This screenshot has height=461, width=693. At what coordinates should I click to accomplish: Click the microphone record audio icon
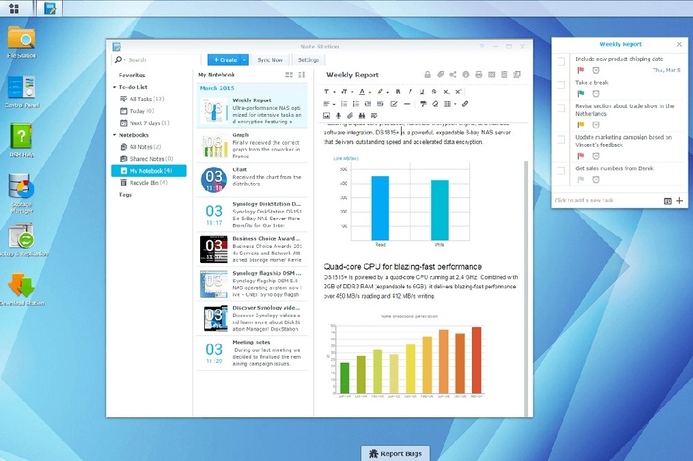tap(339, 116)
